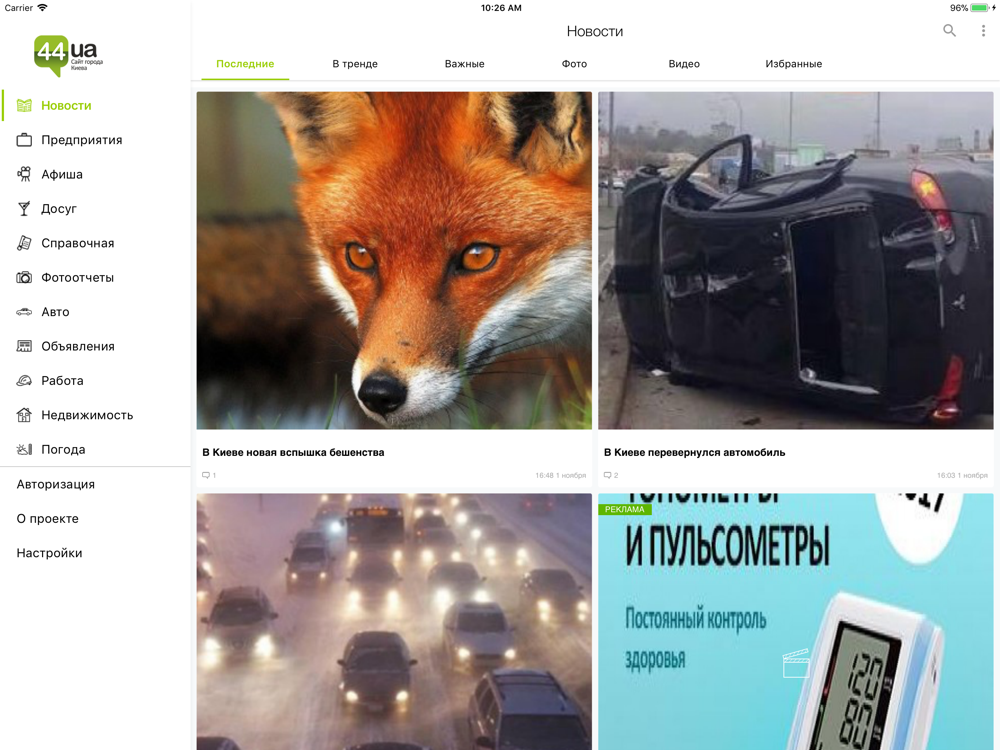
Task: Go to Афиша menu label
Action: (62, 174)
